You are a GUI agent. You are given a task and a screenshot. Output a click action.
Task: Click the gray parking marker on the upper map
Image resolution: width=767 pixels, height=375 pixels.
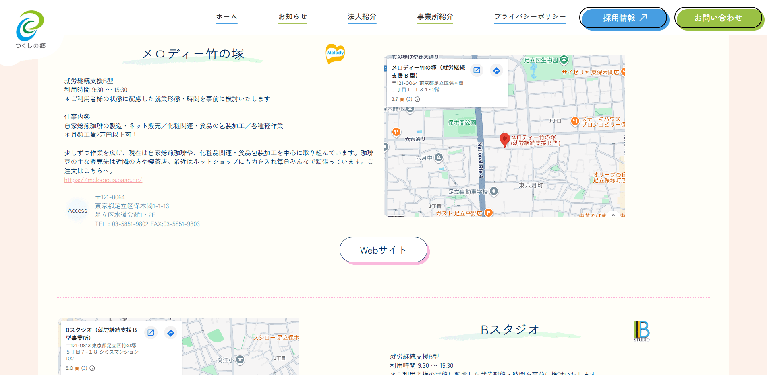[494, 191]
